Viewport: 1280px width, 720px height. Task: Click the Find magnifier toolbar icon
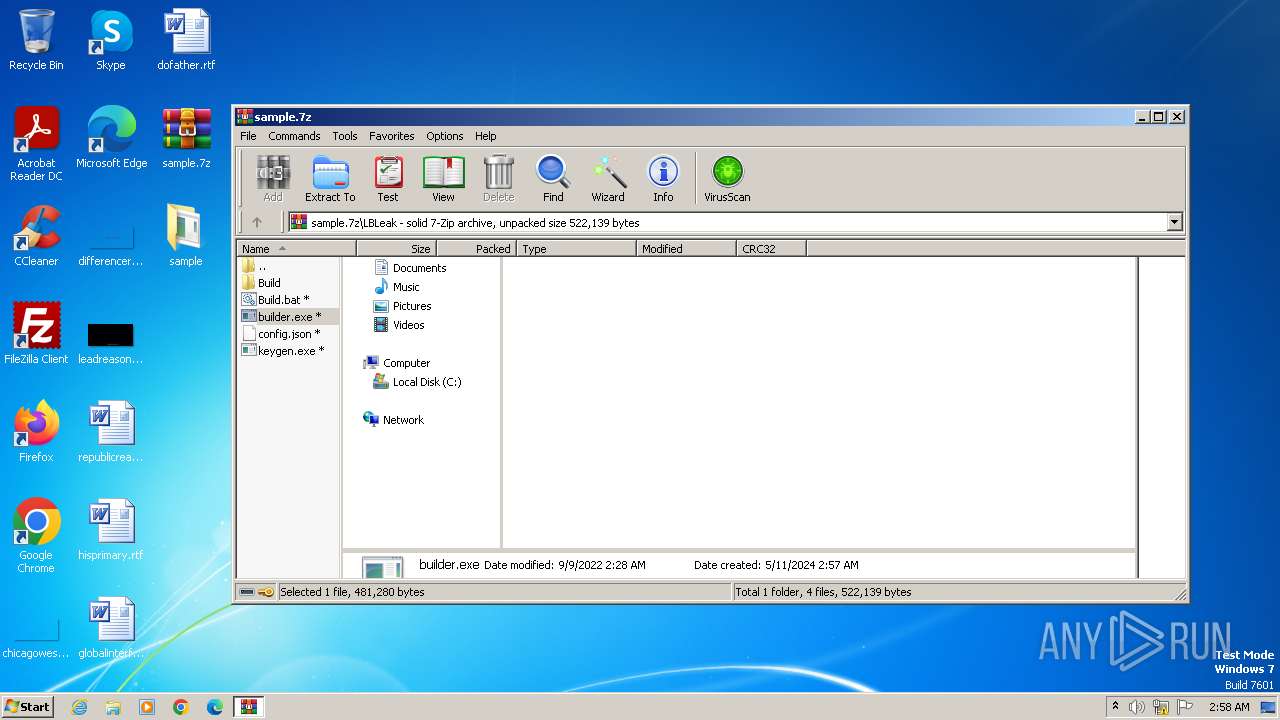[x=553, y=179]
